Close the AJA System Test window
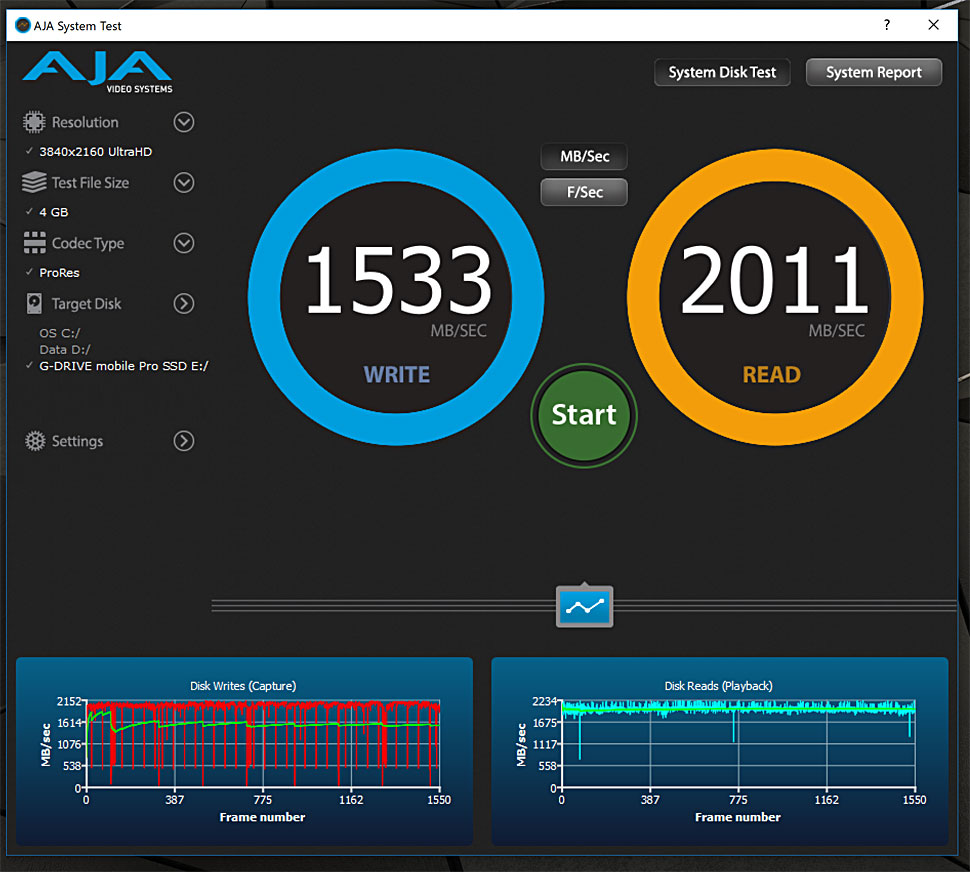970x872 pixels. click(934, 25)
